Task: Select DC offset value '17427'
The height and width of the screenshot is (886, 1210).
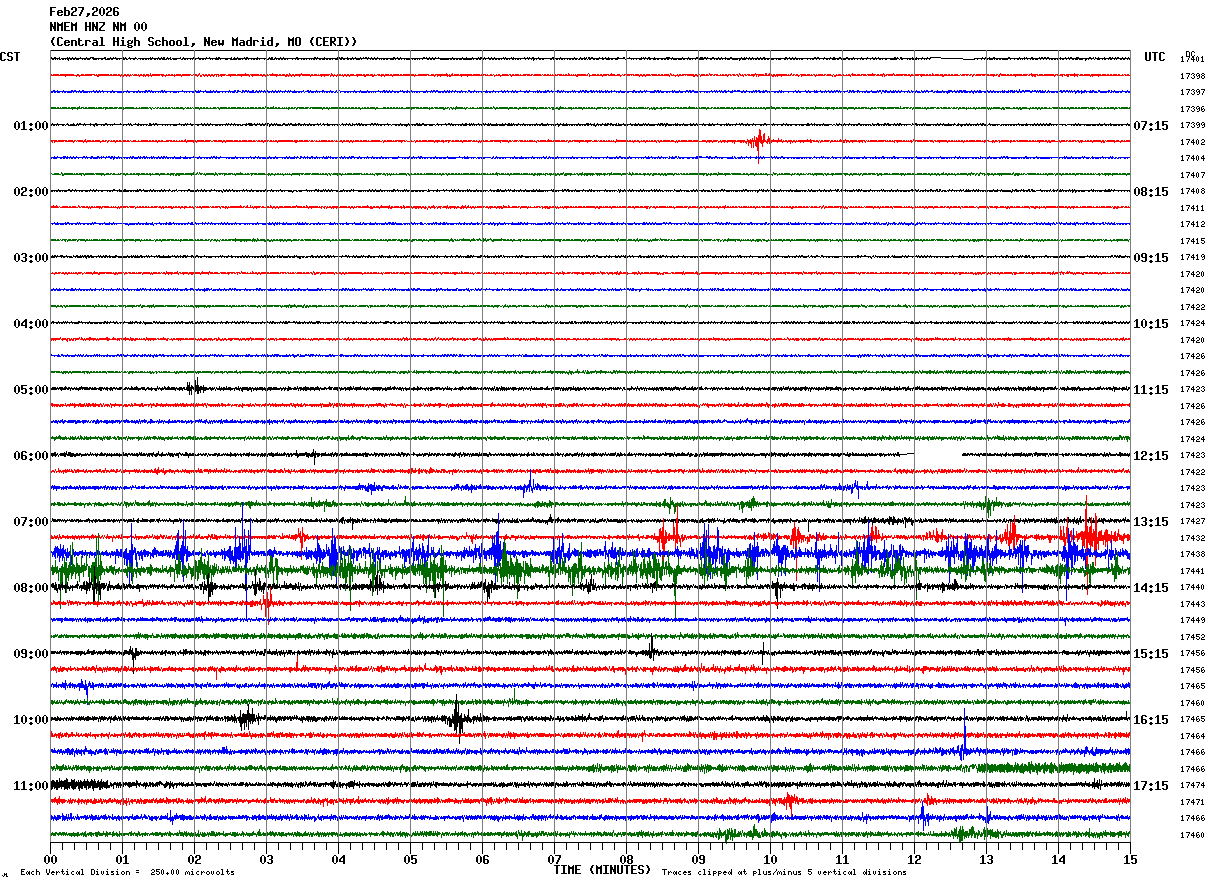Action: coord(1192,522)
